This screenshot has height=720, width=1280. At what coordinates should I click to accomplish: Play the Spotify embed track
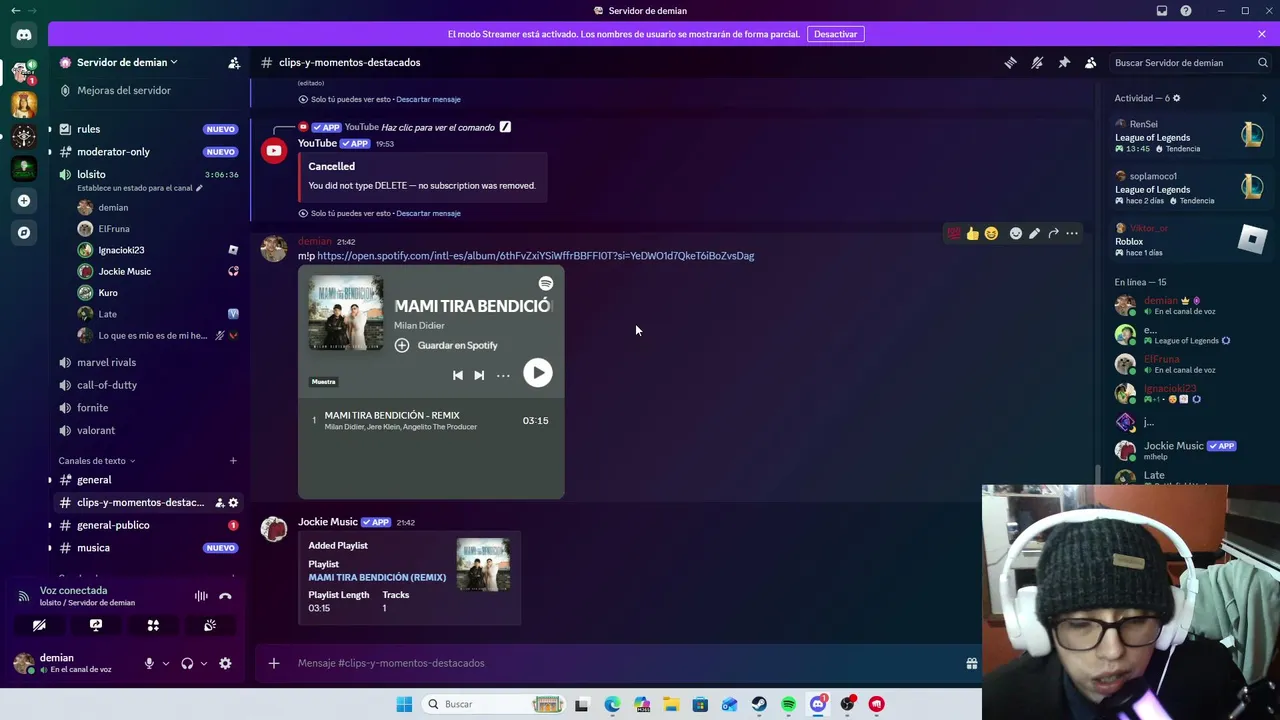click(538, 373)
